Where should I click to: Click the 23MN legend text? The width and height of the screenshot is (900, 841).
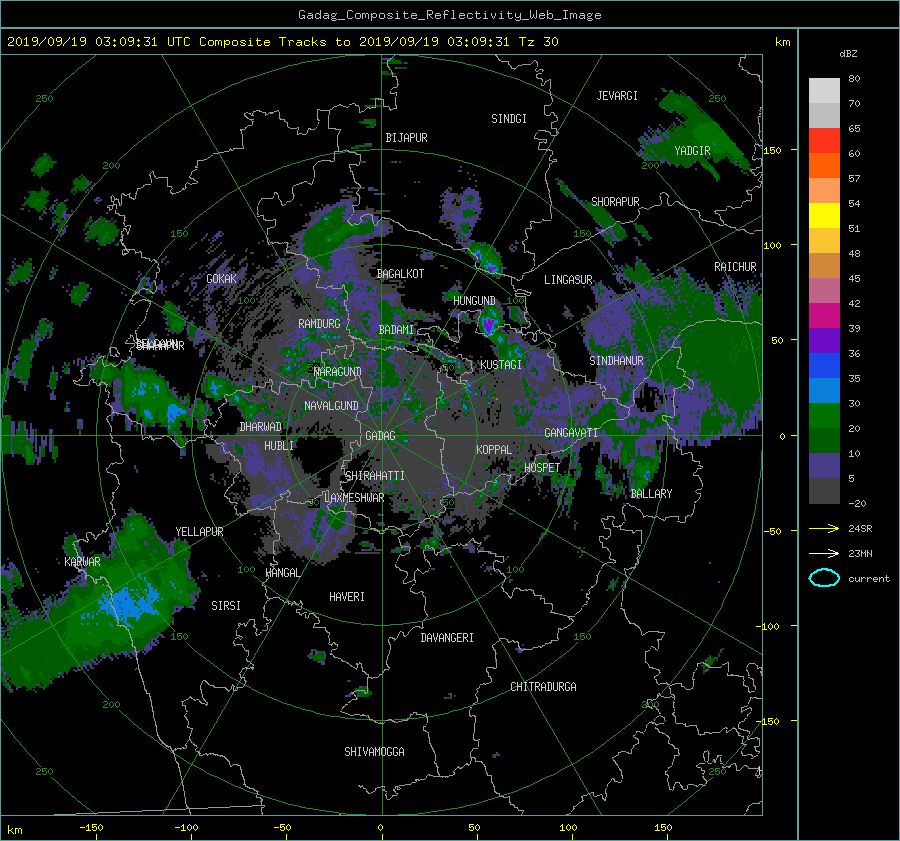click(x=860, y=554)
